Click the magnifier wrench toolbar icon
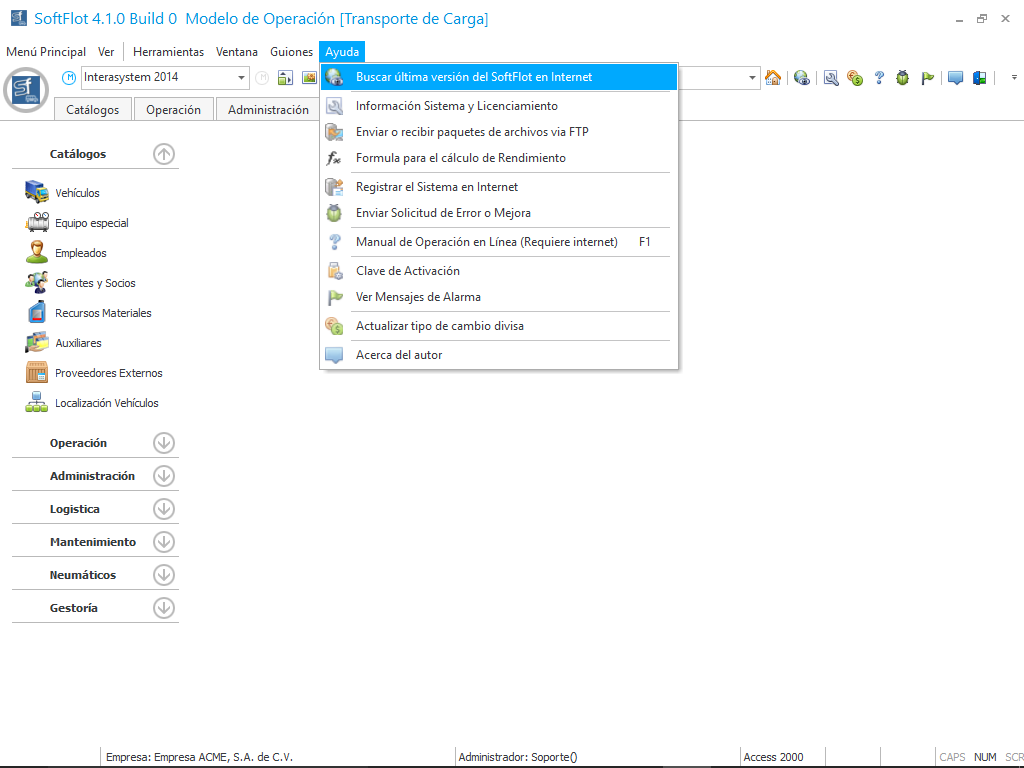The height and width of the screenshot is (768, 1024). (831, 78)
